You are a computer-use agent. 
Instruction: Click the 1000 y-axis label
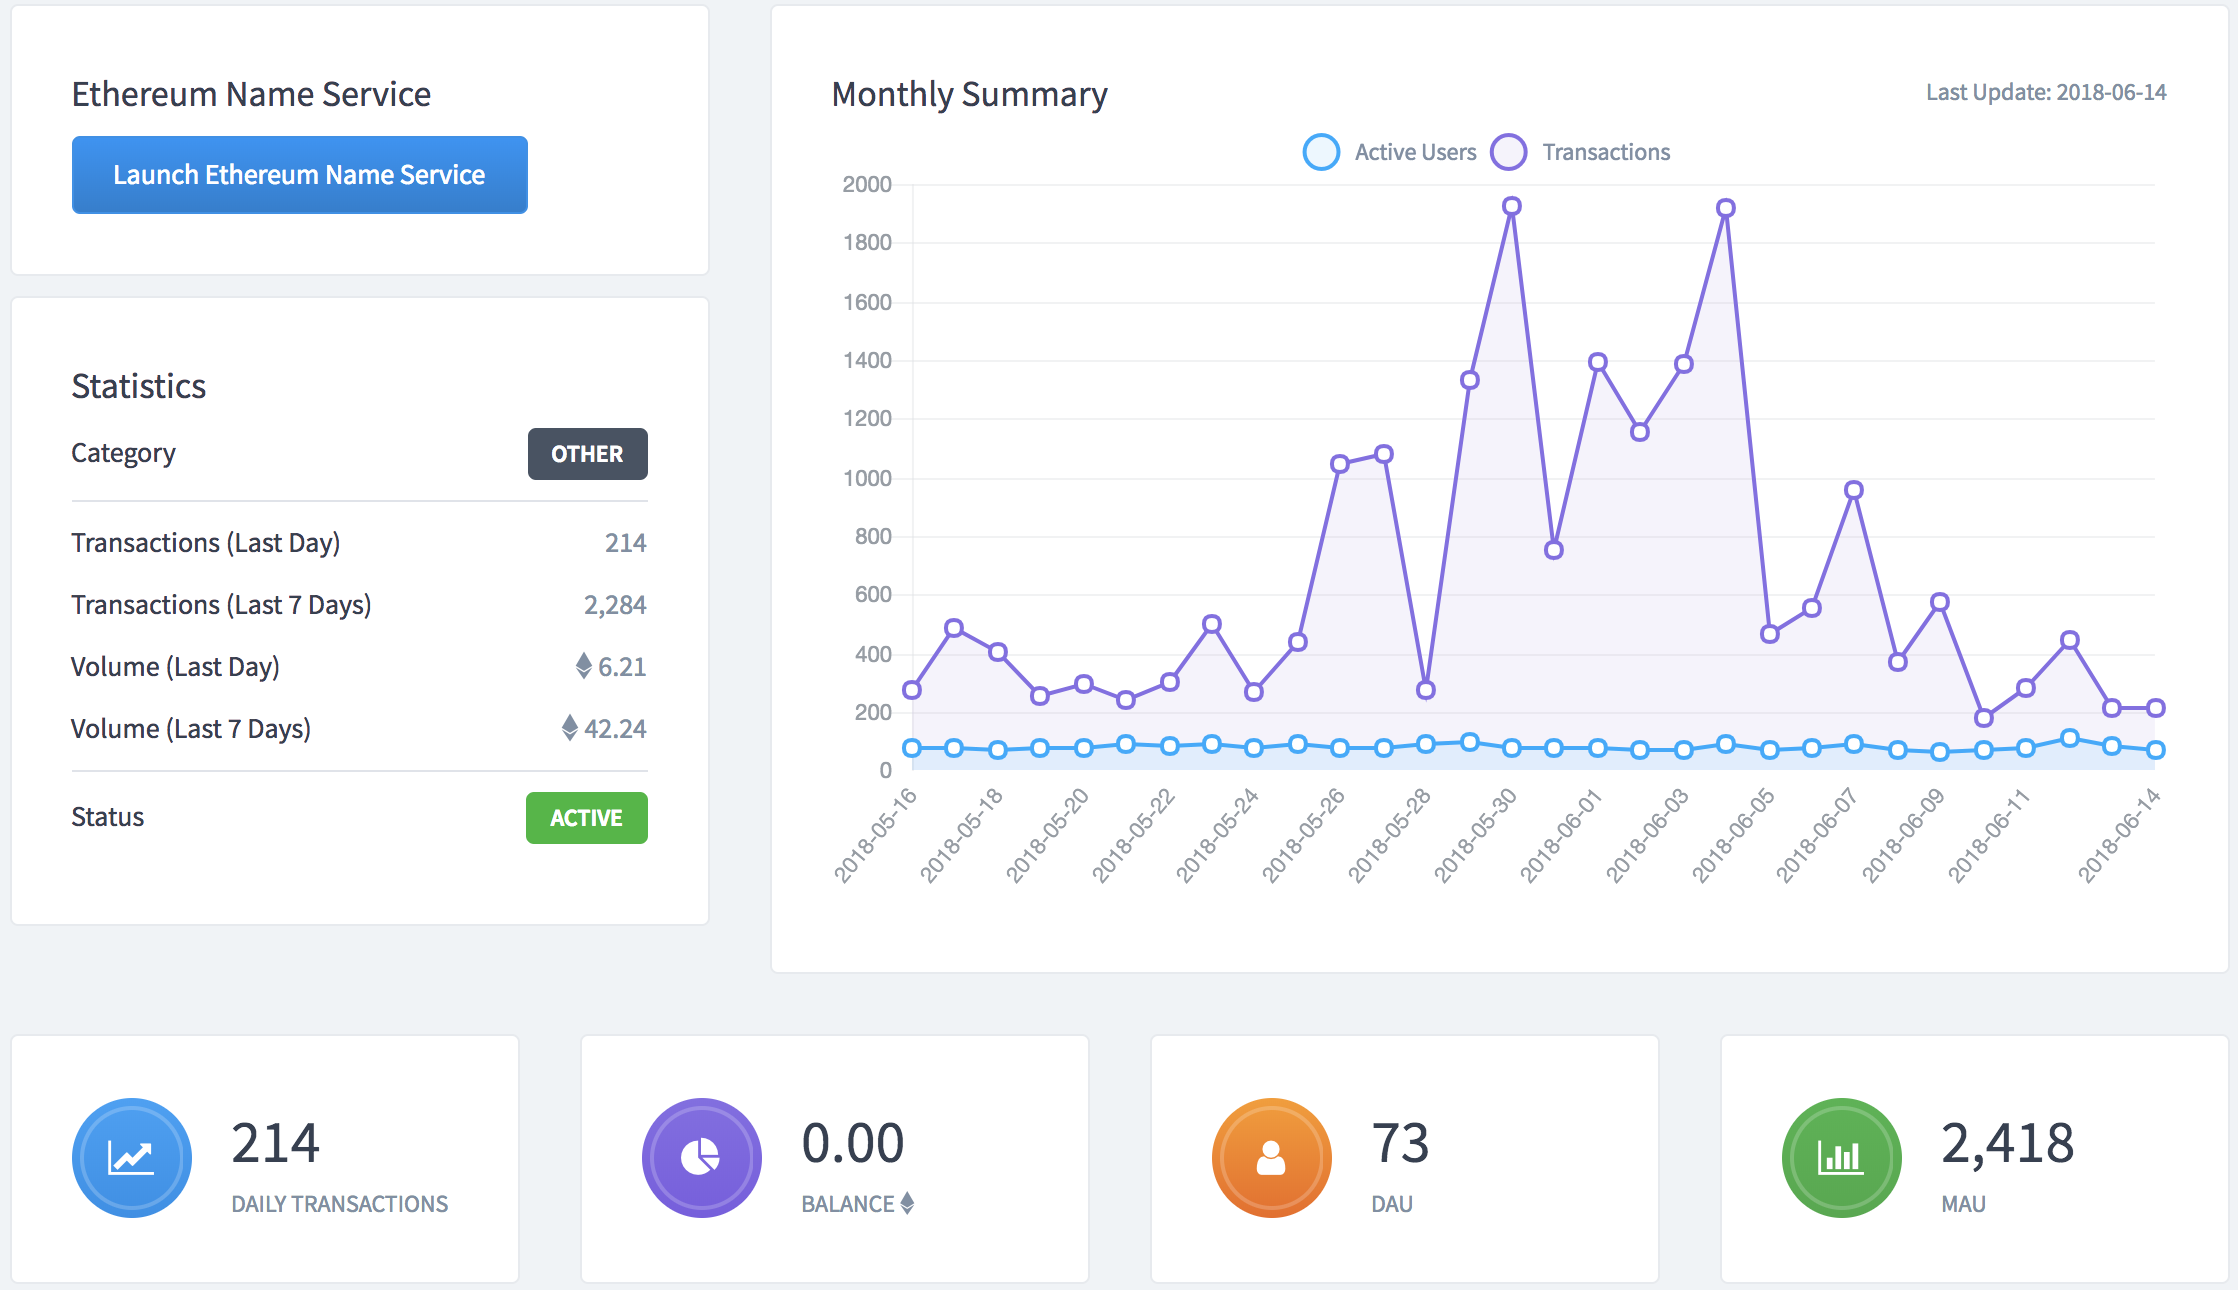(867, 478)
